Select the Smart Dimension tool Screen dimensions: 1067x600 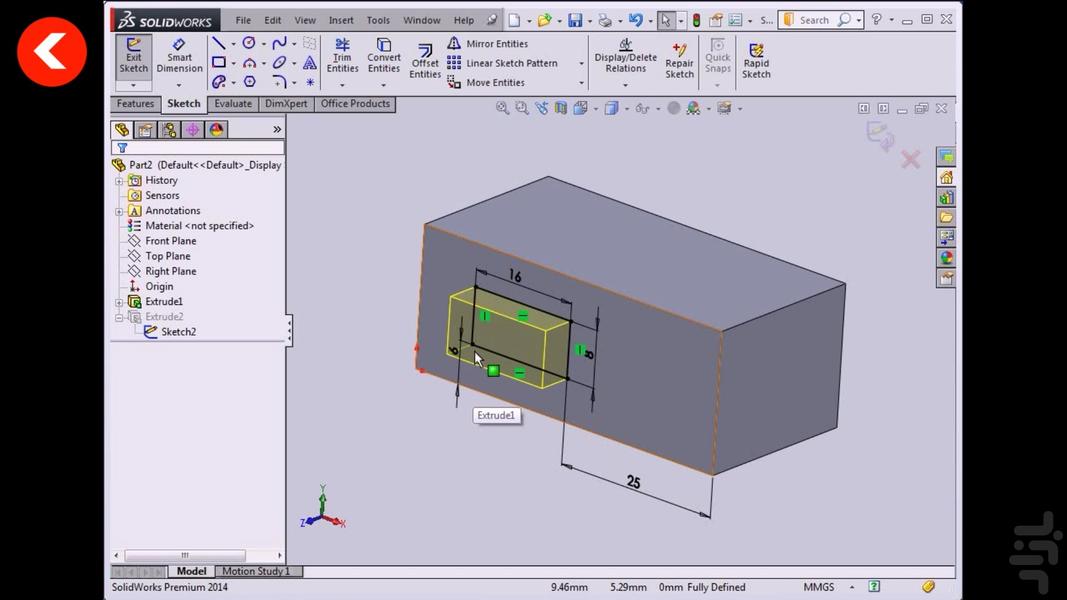(x=179, y=55)
